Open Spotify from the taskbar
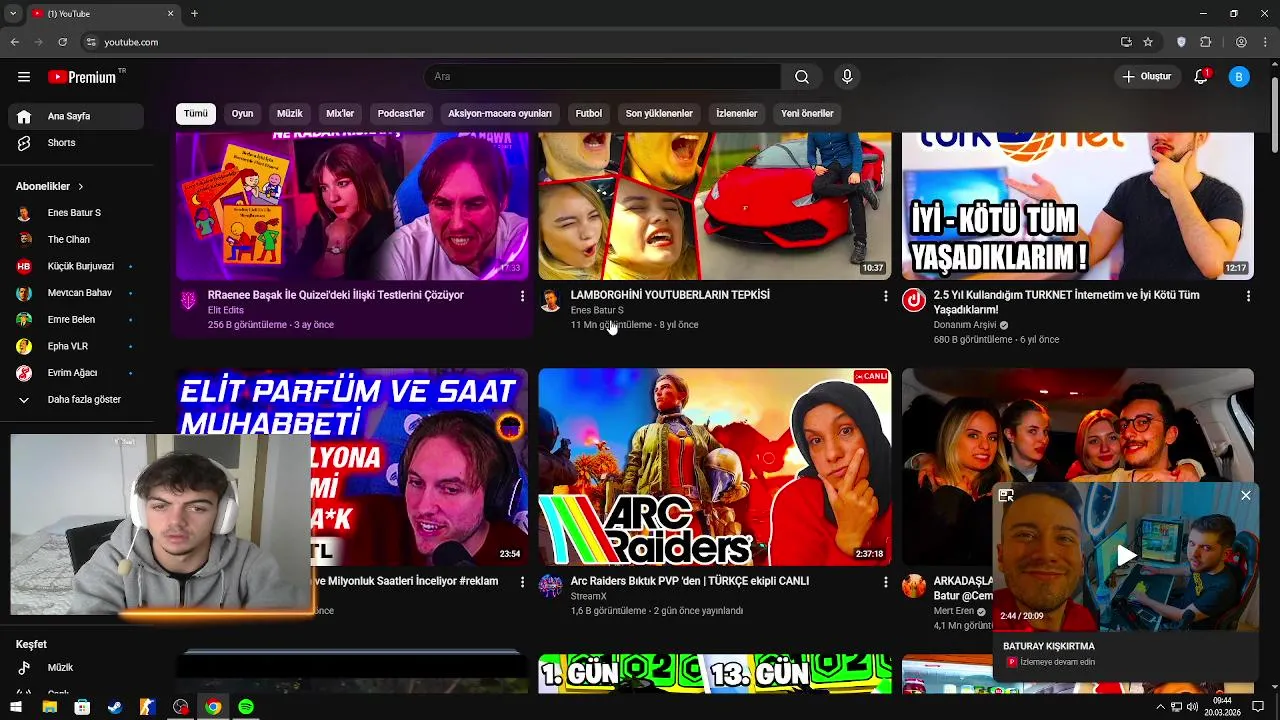 (246, 707)
